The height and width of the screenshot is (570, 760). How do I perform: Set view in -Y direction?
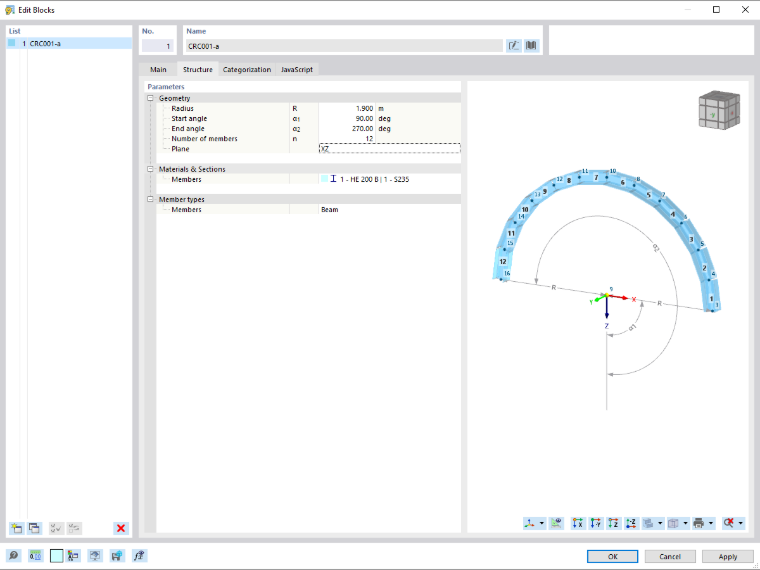596,523
